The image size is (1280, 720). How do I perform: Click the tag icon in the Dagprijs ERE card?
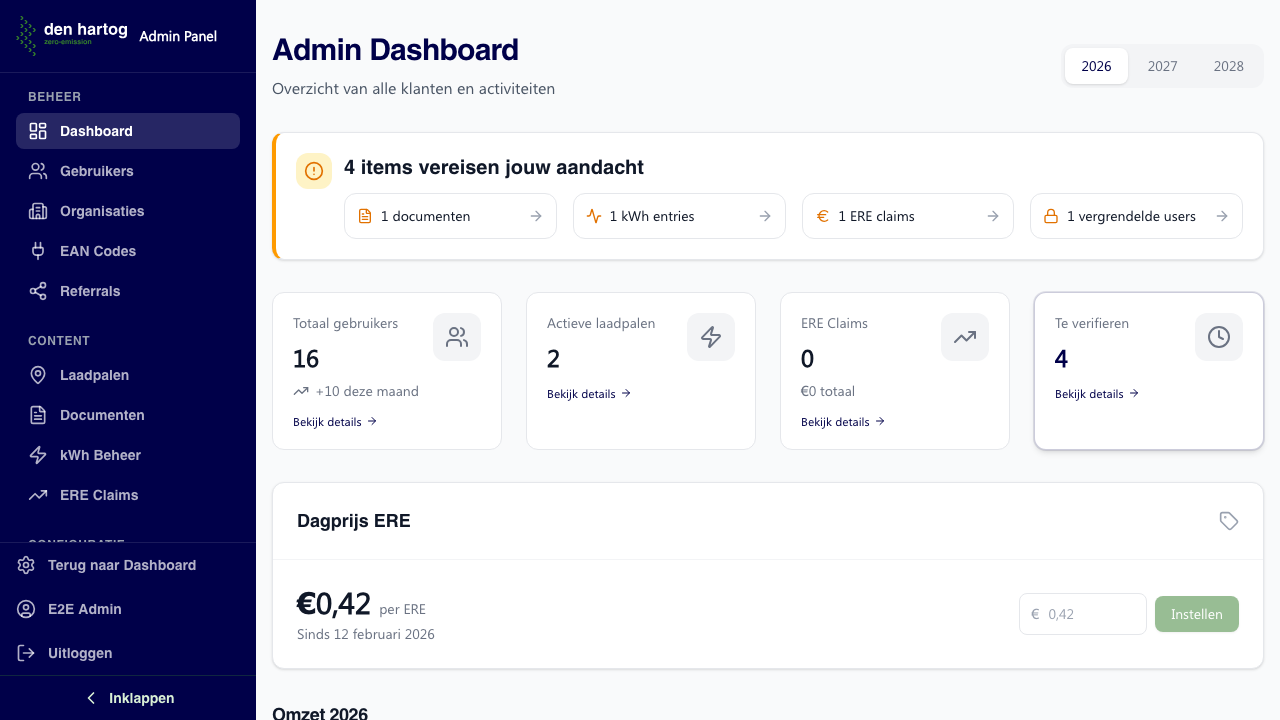pos(1228,521)
